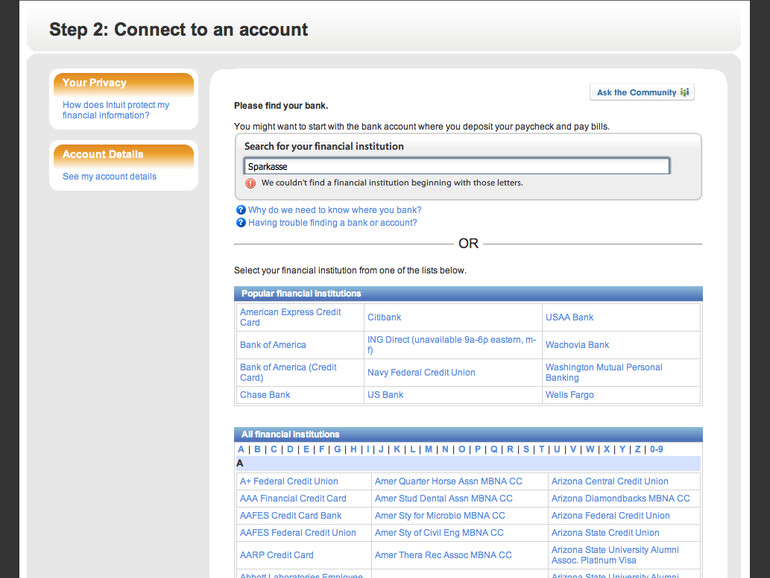Viewport: 770px width, 578px height.
Task: Jump to letter T in alphabet index
Action: coord(541,449)
